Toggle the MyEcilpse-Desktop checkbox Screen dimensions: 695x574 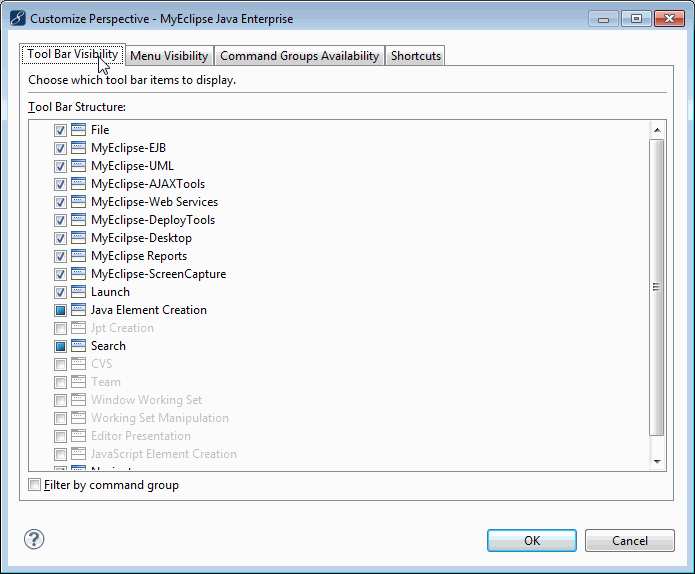tap(60, 238)
